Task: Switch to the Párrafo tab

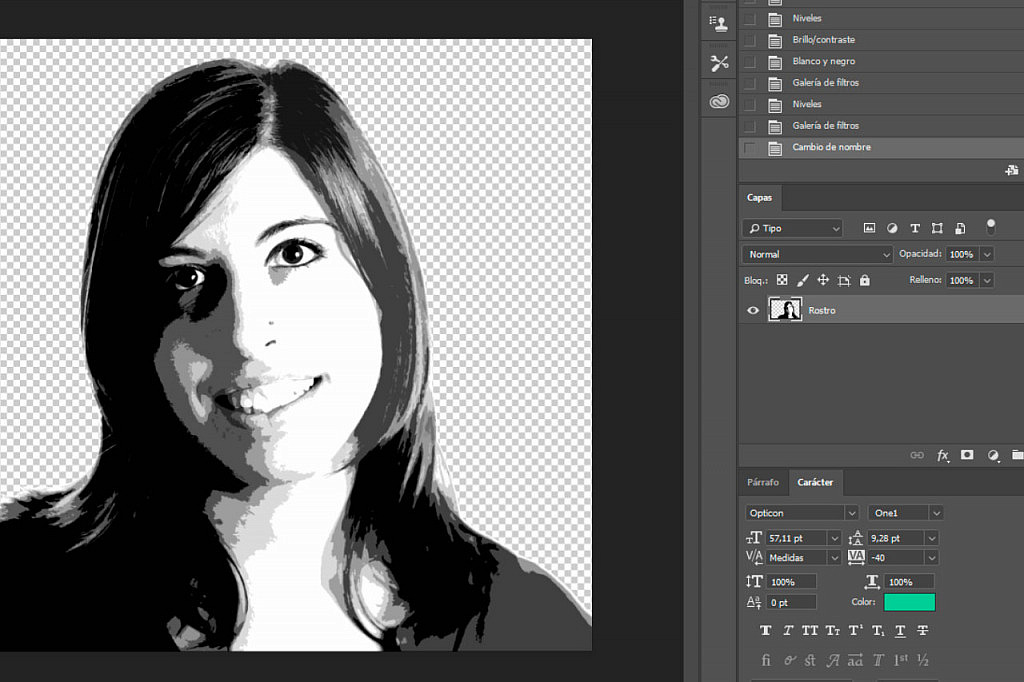Action: coord(762,482)
